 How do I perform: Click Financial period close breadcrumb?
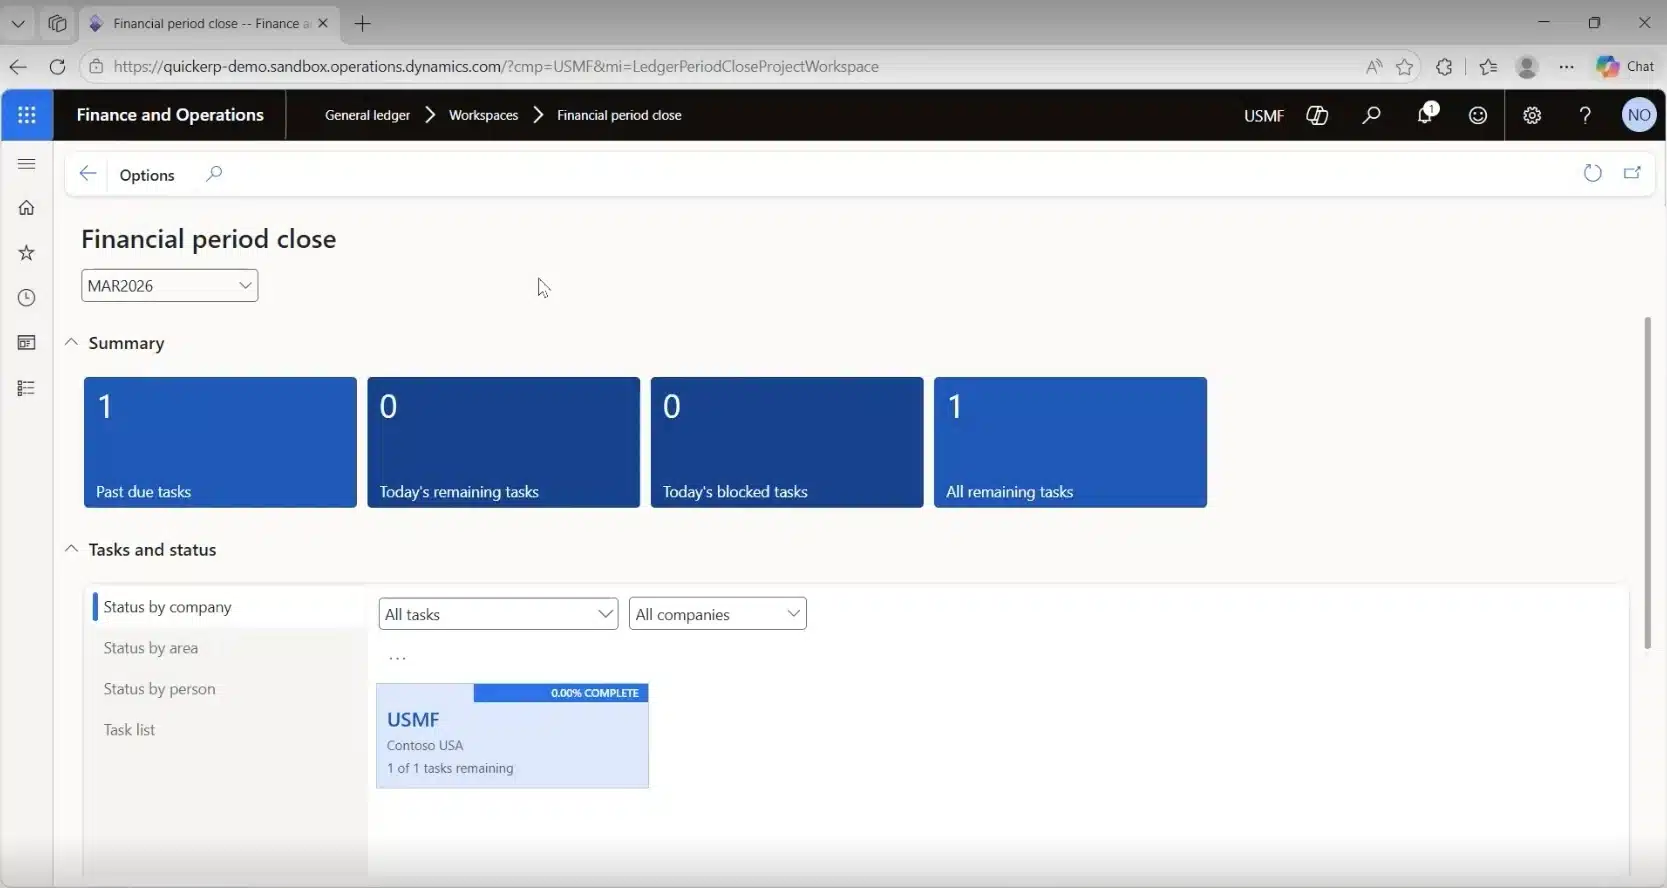pyautogui.click(x=619, y=115)
